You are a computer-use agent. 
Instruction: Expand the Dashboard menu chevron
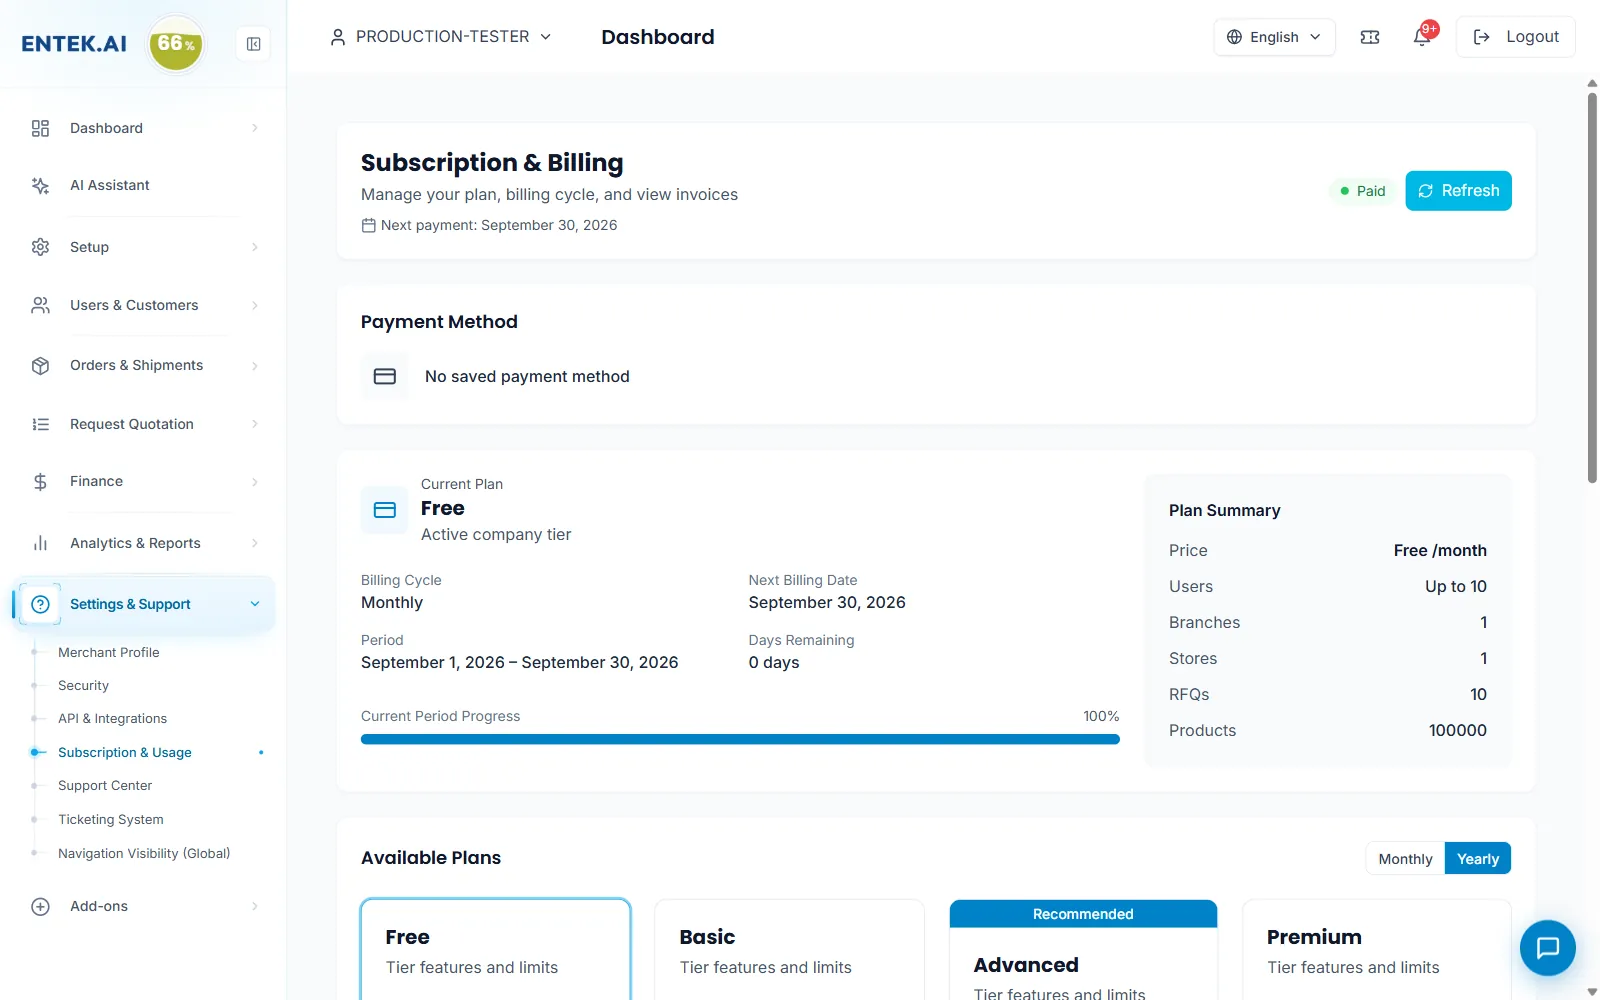(x=255, y=128)
